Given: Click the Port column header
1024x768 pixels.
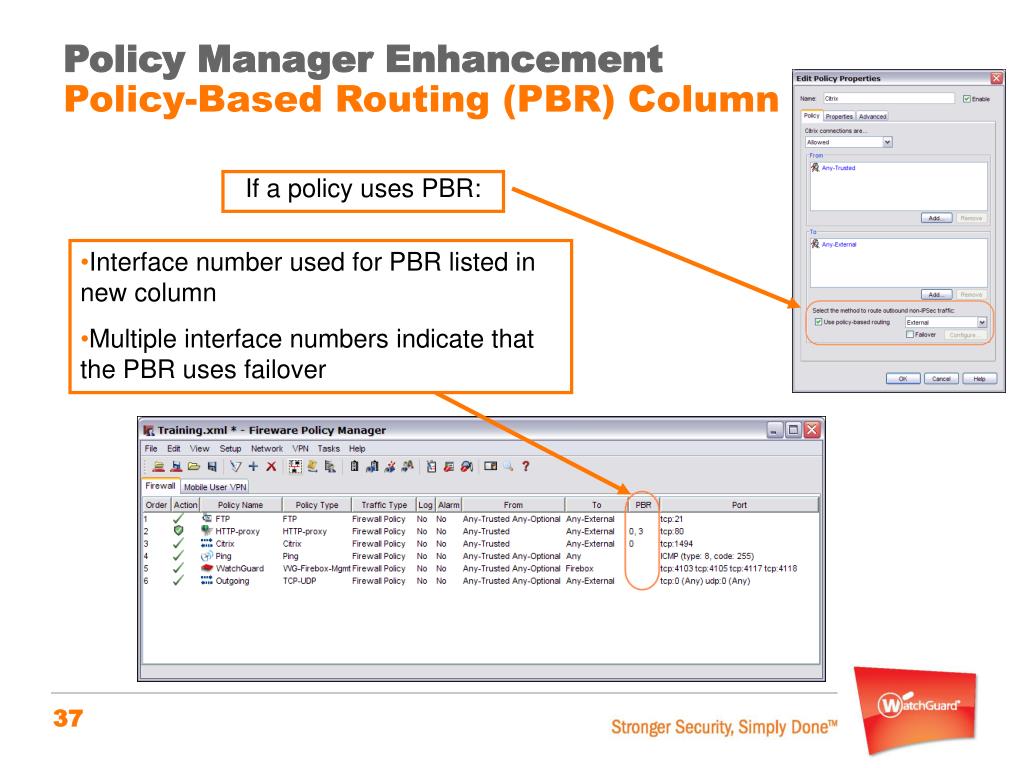Looking at the screenshot, I should pos(739,505).
